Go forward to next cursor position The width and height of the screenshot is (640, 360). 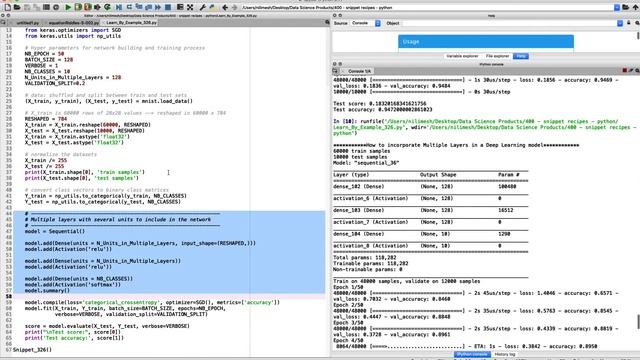pyautogui.click(x=235, y=7)
